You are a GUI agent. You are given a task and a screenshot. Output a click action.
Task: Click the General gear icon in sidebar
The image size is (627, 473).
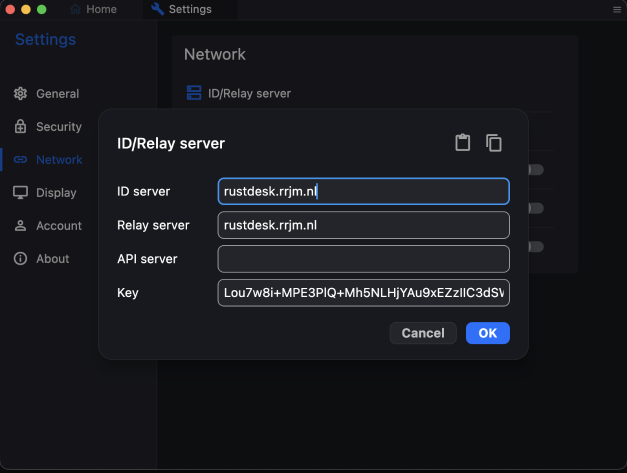pyautogui.click(x=20, y=93)
